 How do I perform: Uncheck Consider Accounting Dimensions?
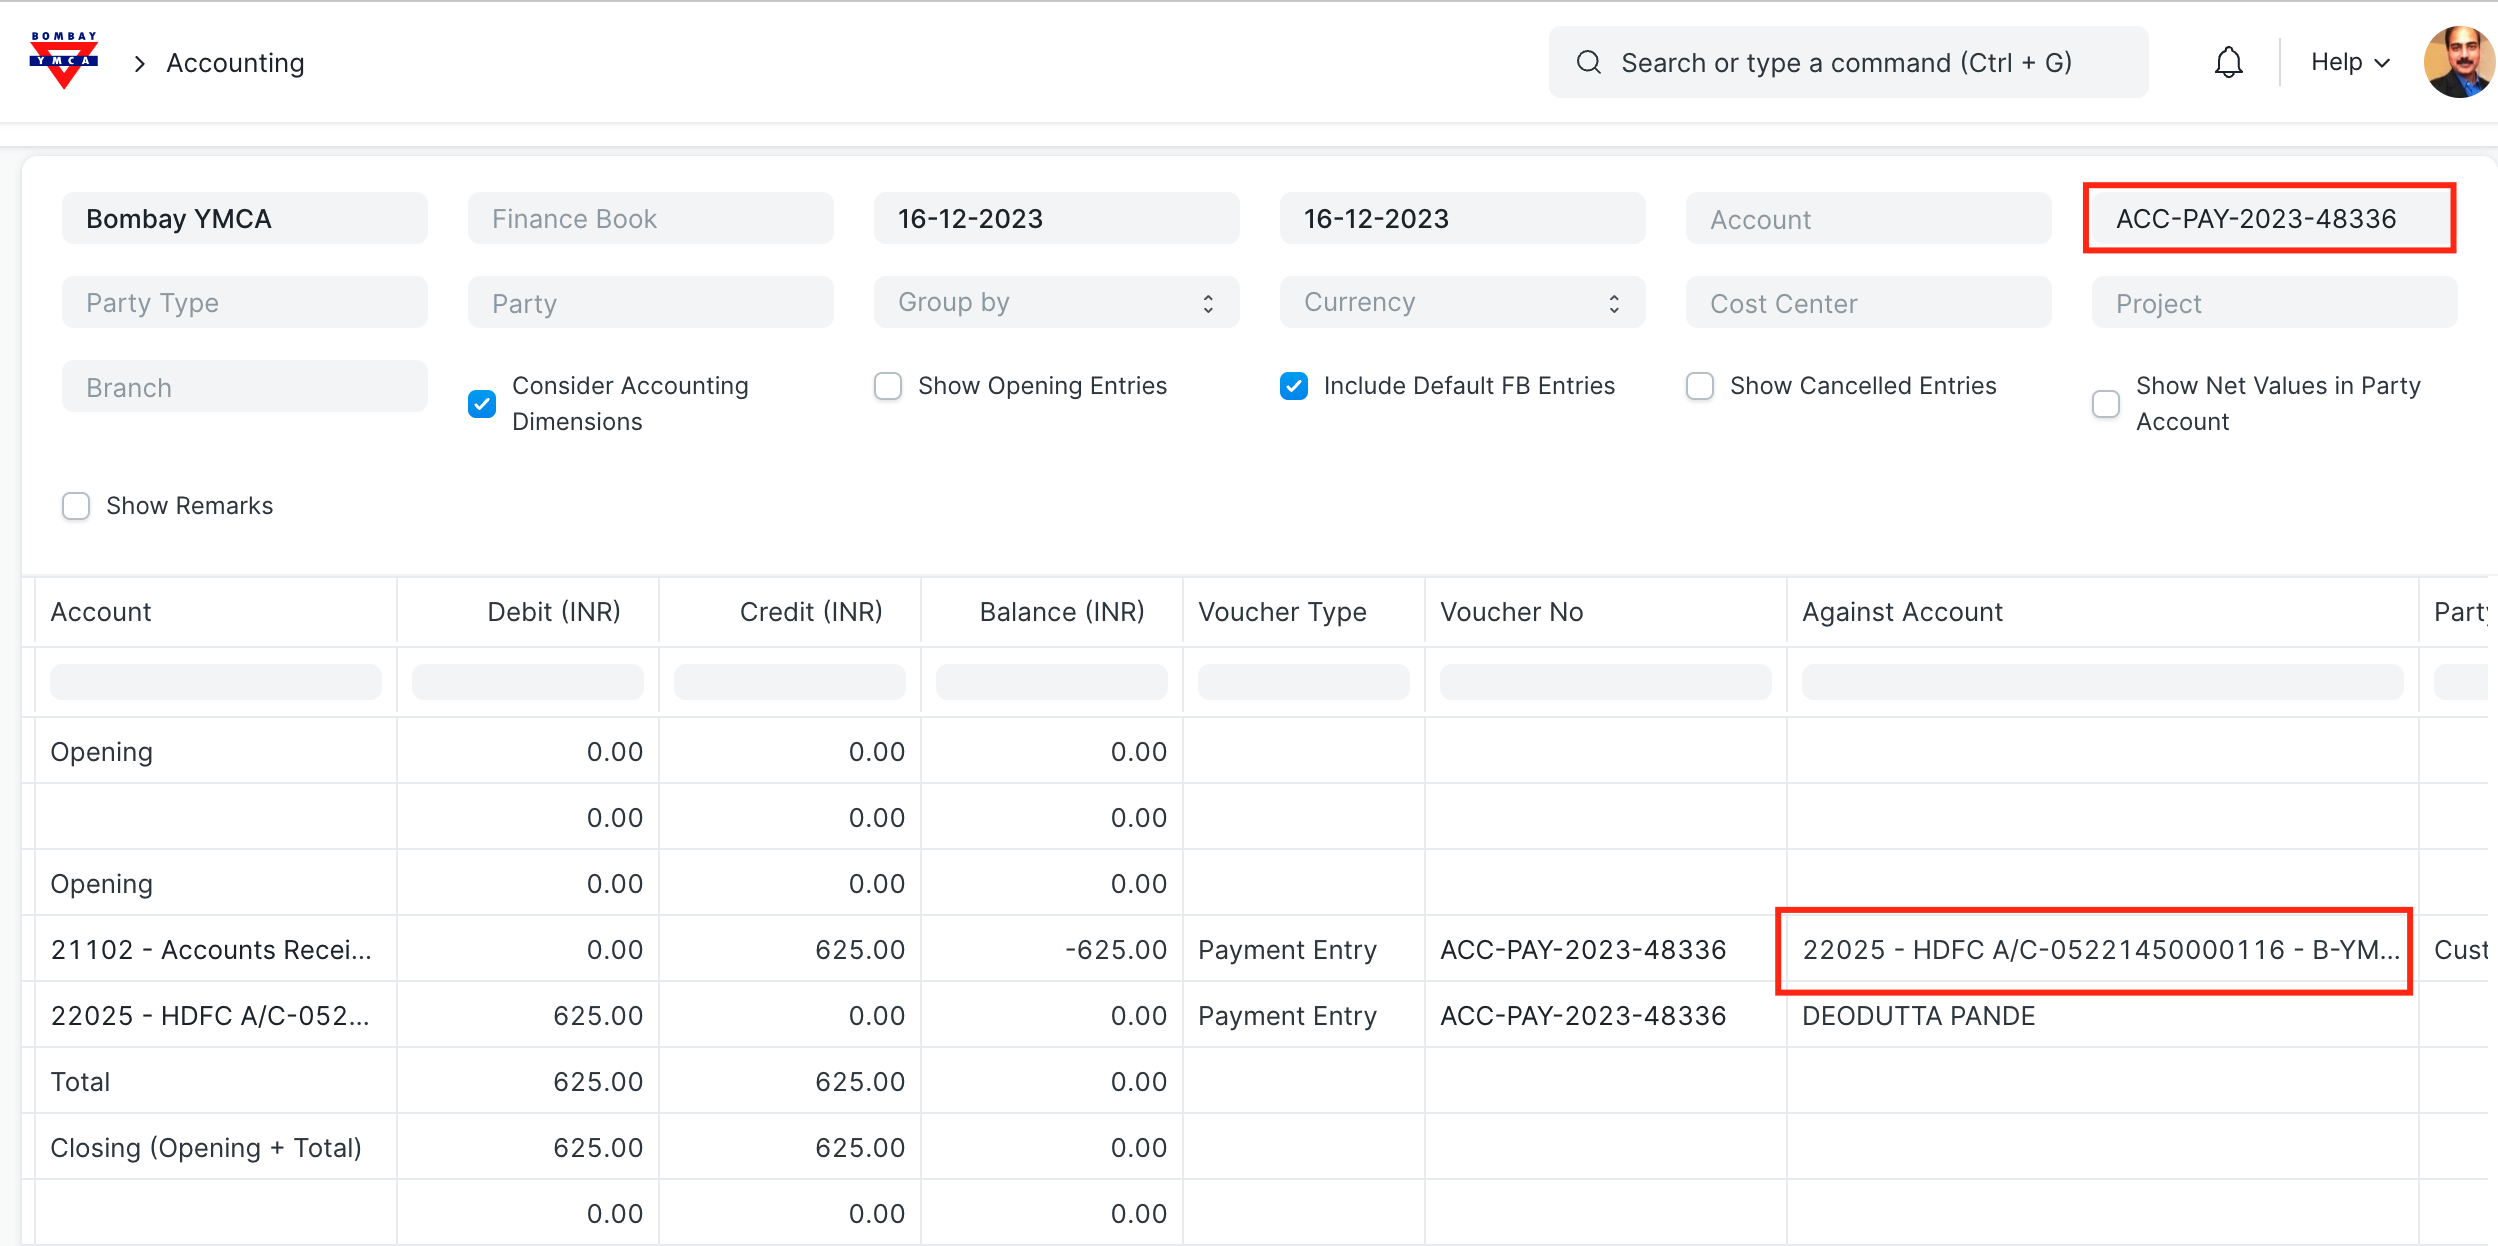click(x=482, y=404)
